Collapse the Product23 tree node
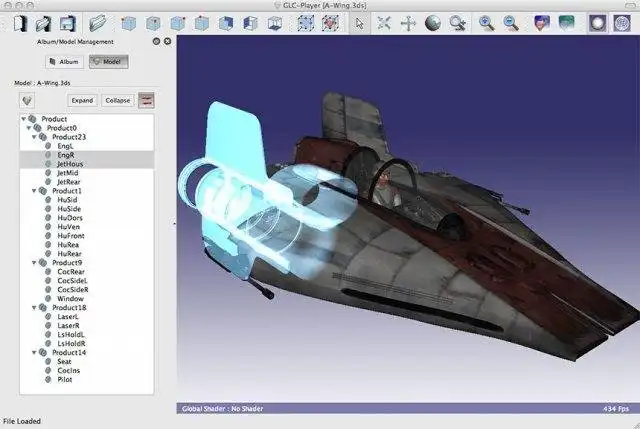Viewport: 640px width, 429px height. click(35, 137)
